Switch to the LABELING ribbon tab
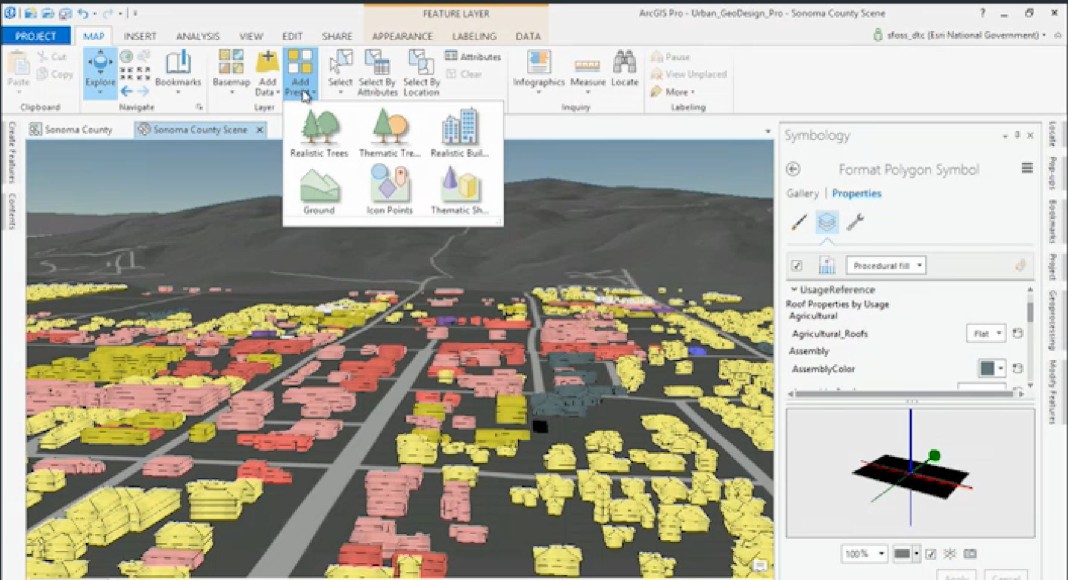1068x580 pixels. (474, 36)
